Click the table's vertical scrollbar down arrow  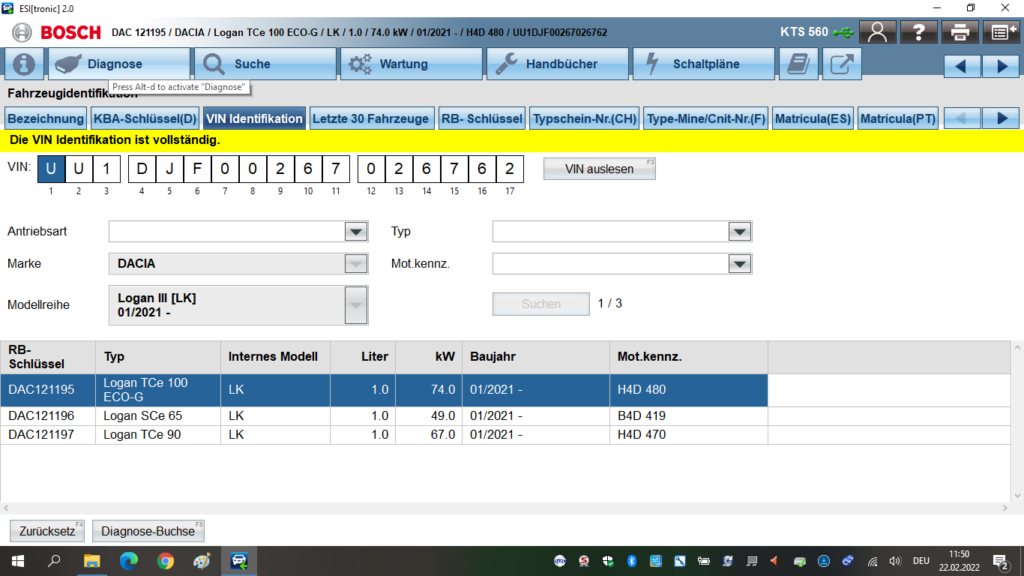tap(1017, 496)
